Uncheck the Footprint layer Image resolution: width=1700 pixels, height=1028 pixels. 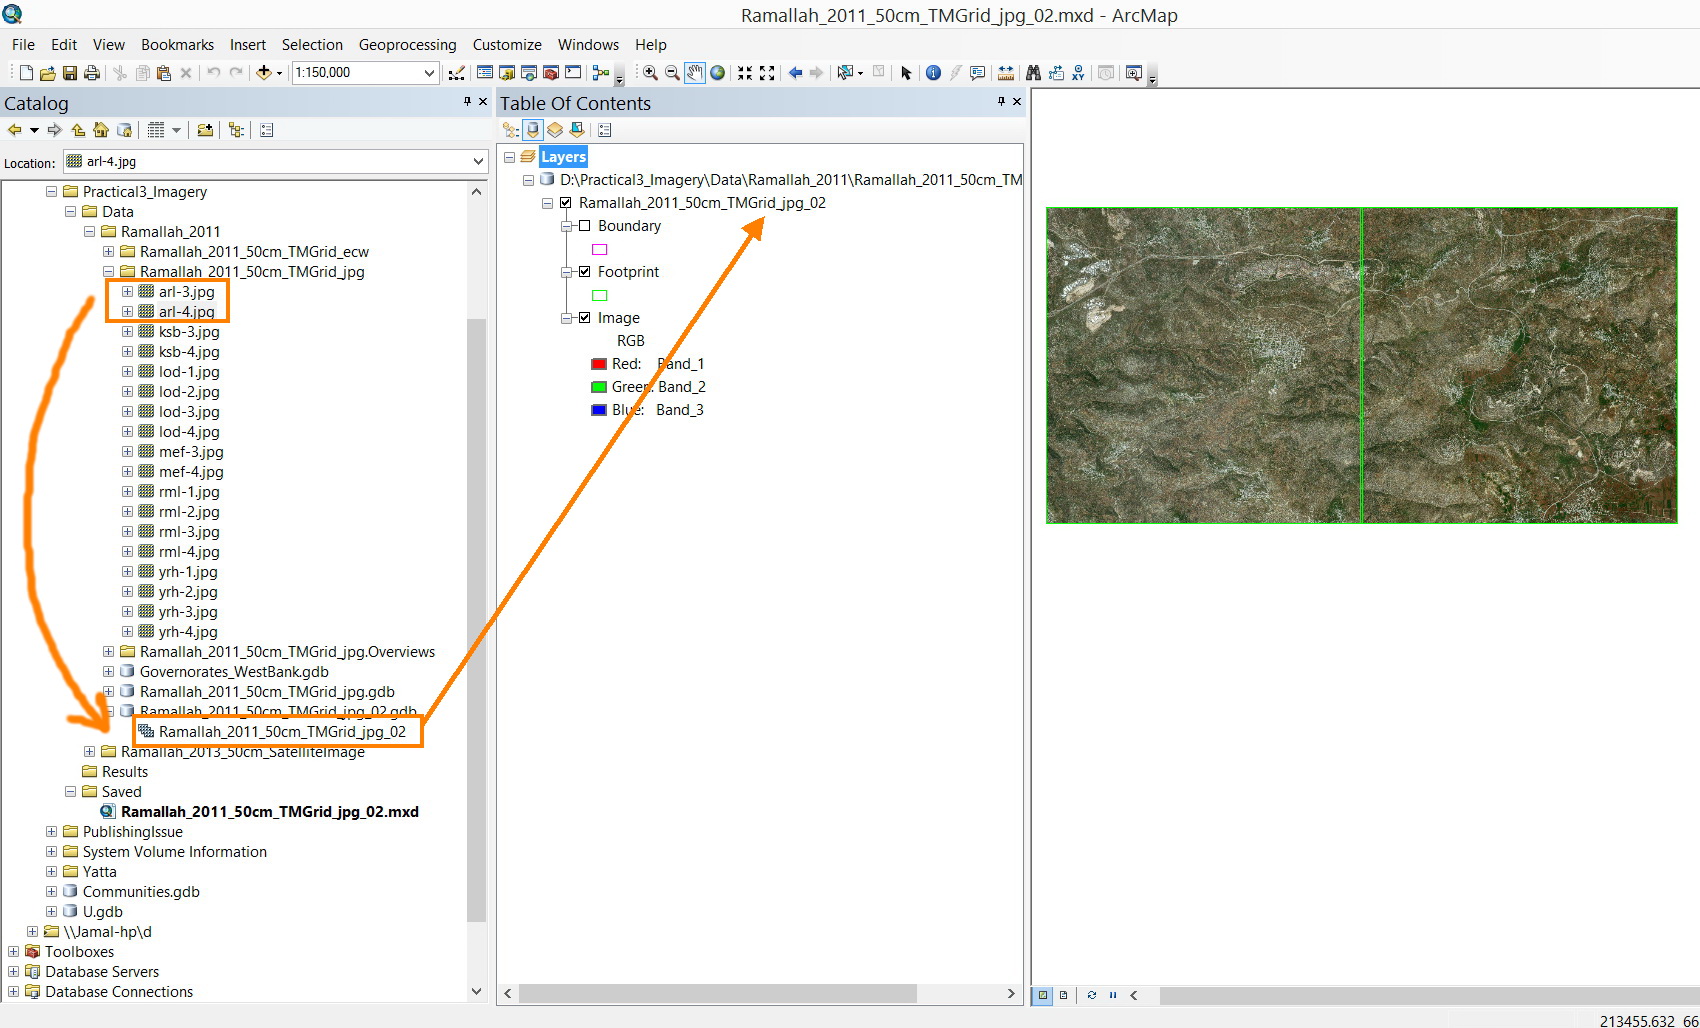click(x=585, y=272)
